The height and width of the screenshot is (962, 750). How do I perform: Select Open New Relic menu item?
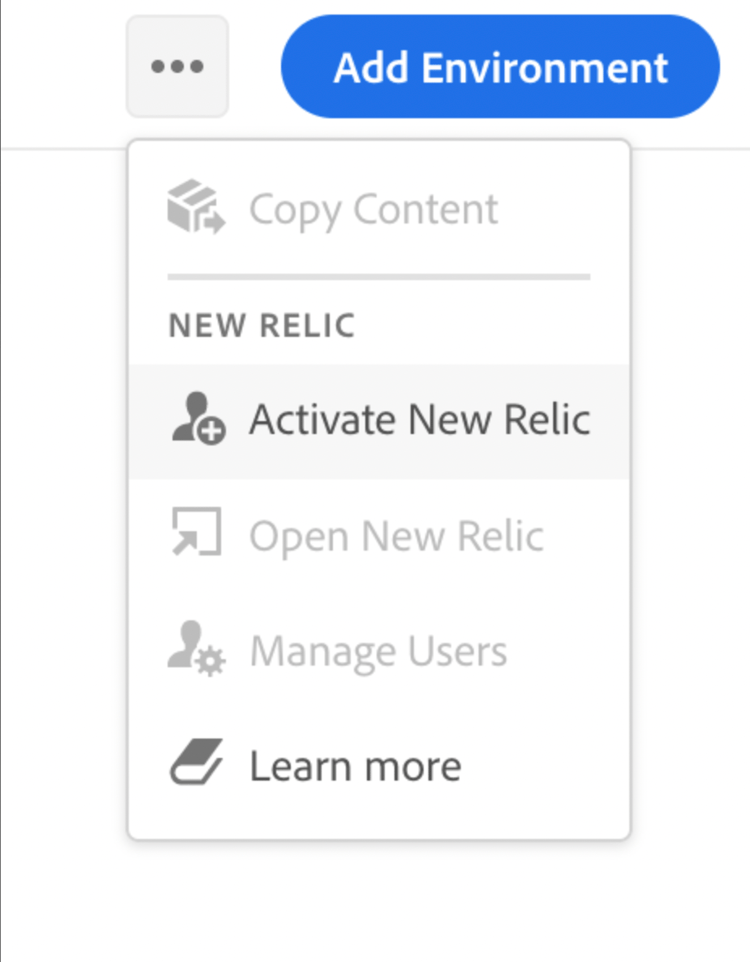click(x=379, y=536)
